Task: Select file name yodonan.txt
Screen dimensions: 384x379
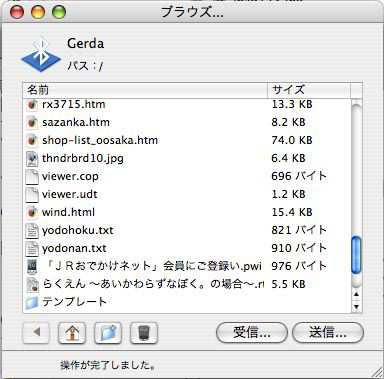Action: [x=74, y=248]
